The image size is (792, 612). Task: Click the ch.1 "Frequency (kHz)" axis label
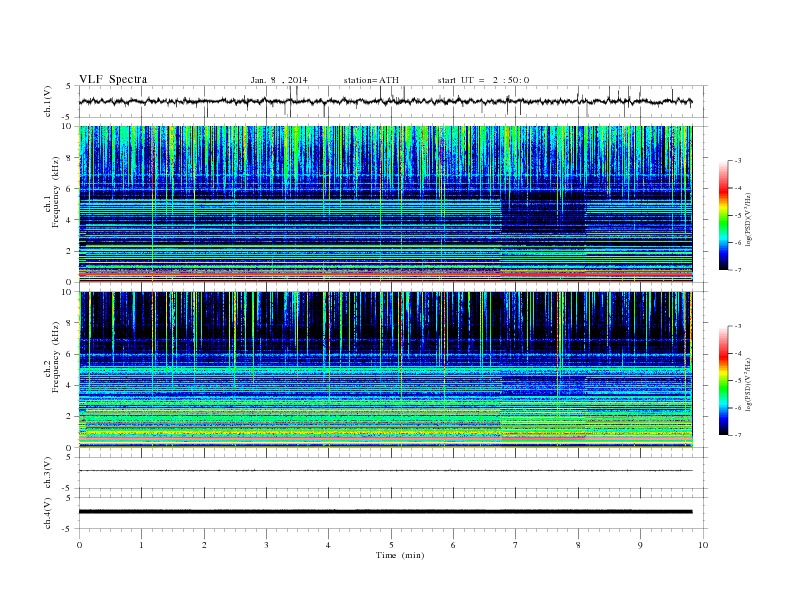55,192
